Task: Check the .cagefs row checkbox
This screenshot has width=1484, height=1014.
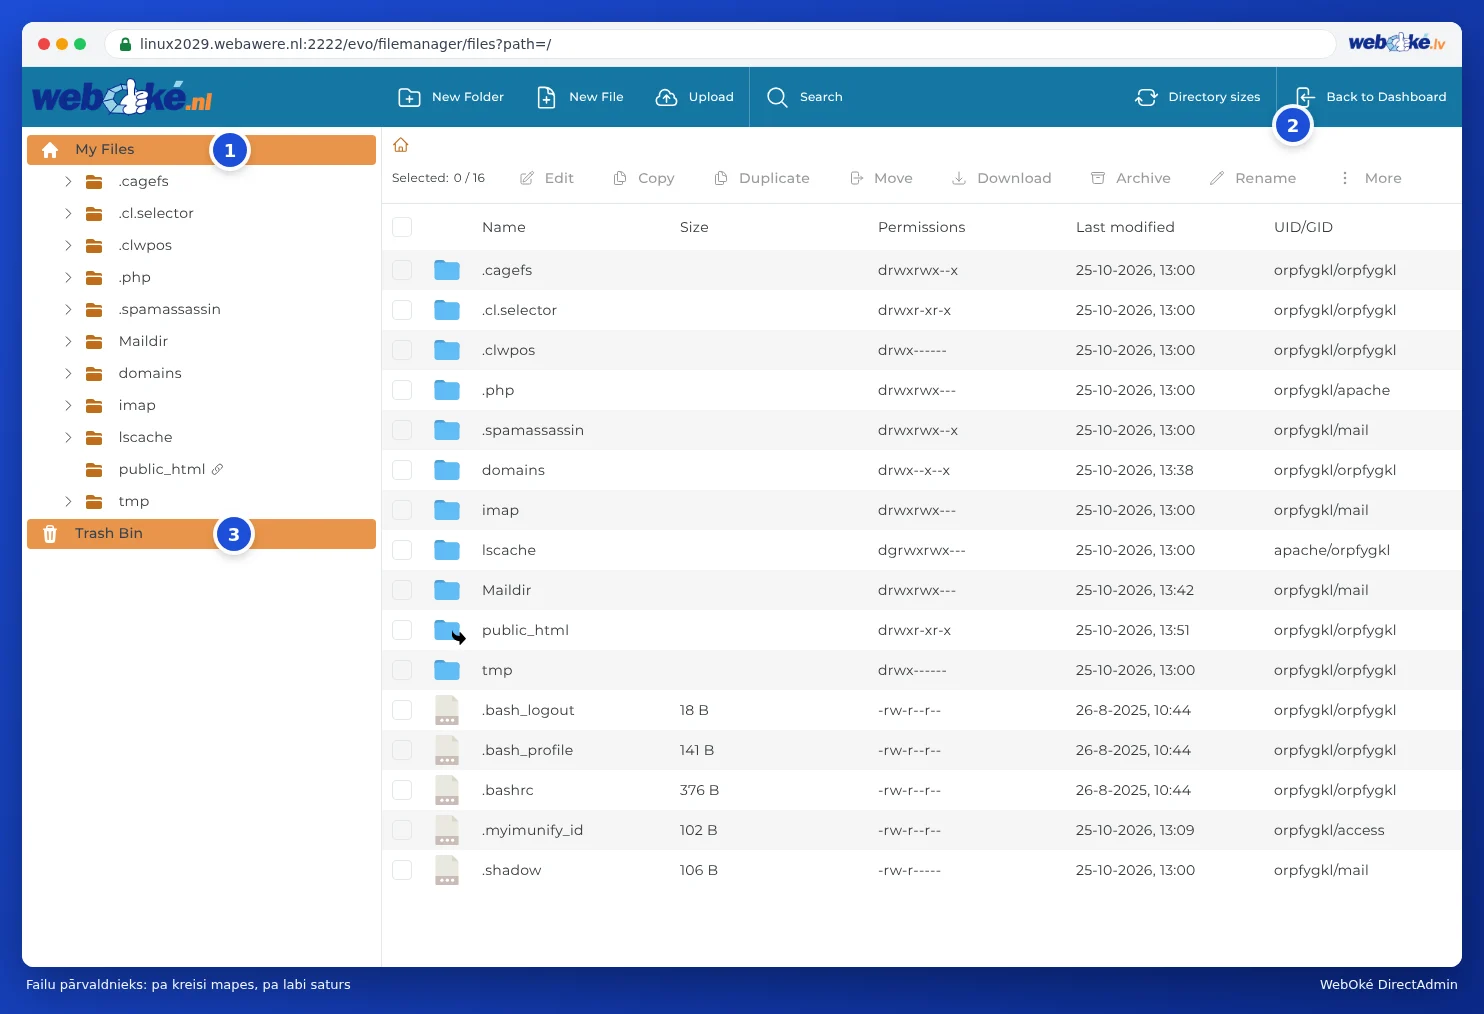Action: click(x=402, y=270)
